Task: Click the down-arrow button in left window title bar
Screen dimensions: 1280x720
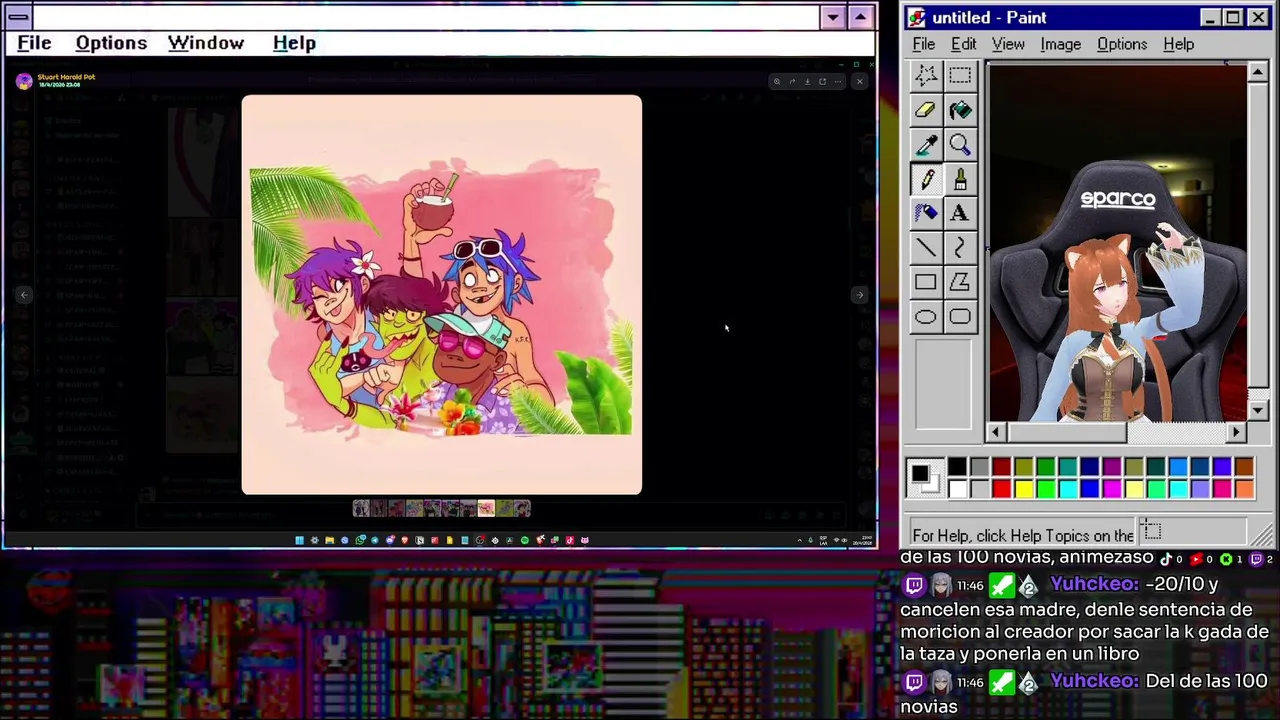Action: point(833,17)
